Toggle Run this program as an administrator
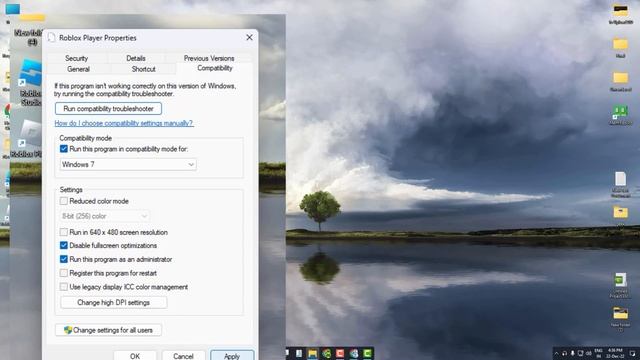 pyautogui.click(x=64, y=259)
